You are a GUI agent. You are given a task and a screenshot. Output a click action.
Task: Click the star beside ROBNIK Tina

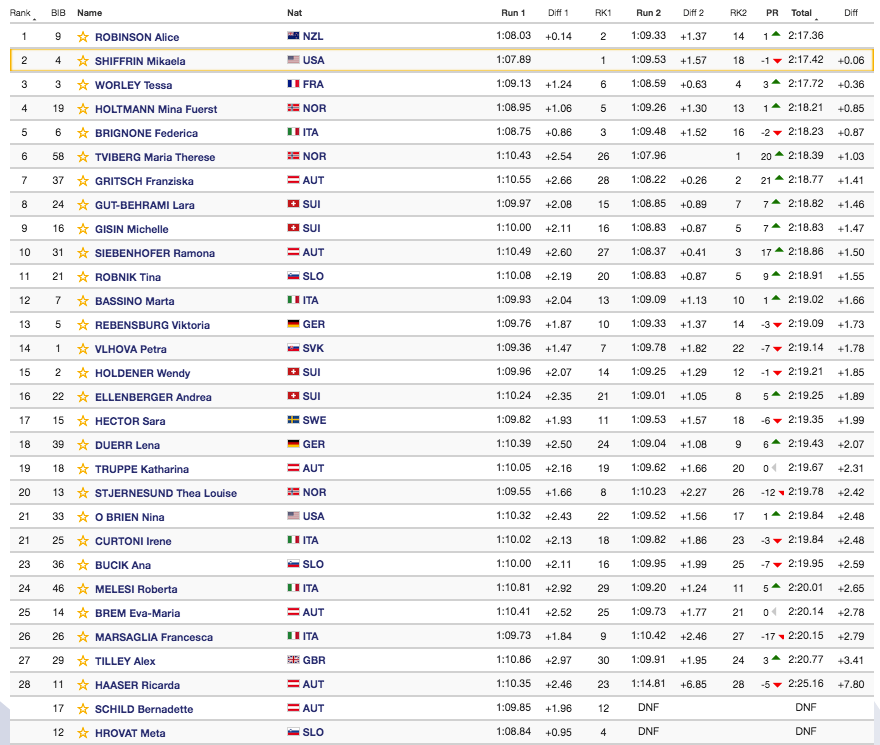(83, 277)
